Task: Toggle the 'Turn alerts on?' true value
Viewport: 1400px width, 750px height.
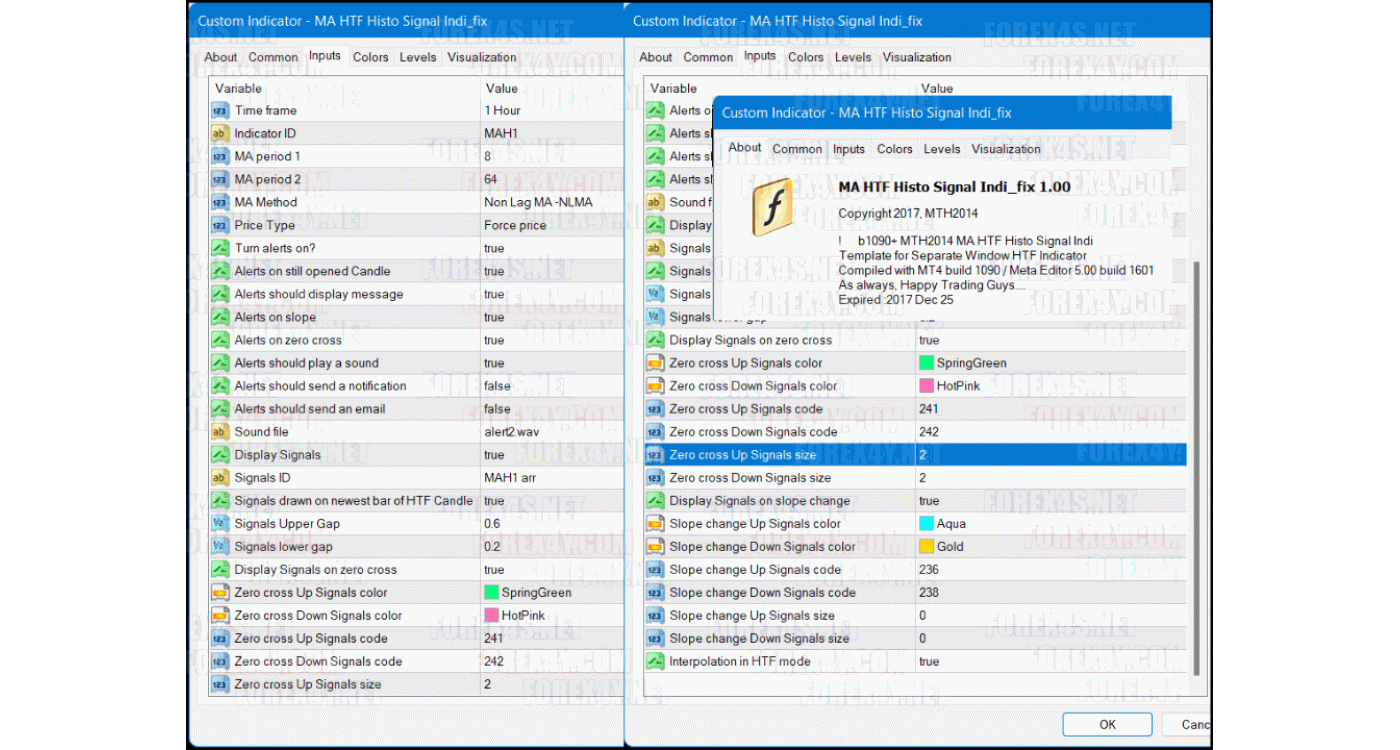Action: tap(494, 248)
